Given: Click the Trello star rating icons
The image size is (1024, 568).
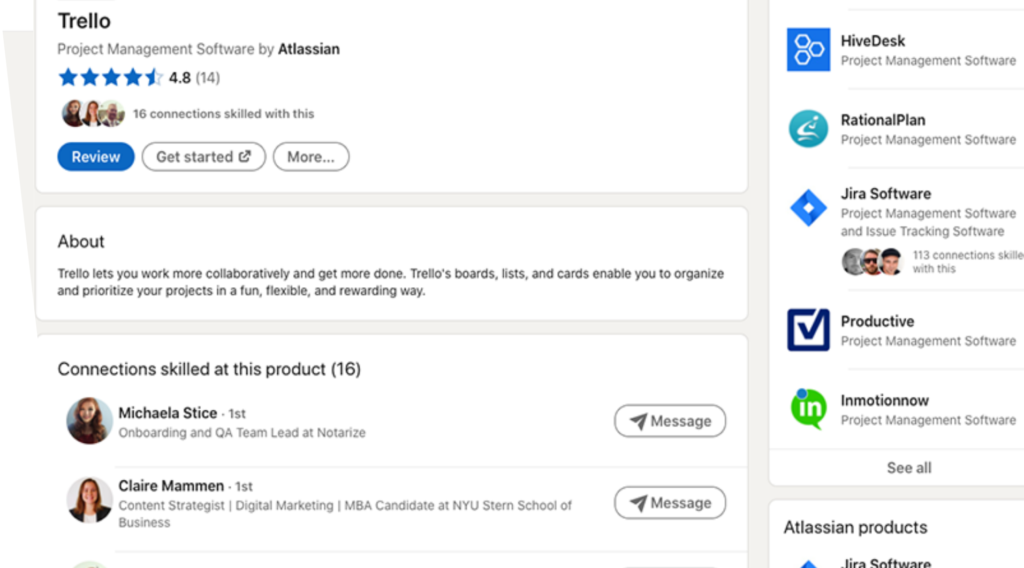Looking at the screenshot, I should click(110, 78).
